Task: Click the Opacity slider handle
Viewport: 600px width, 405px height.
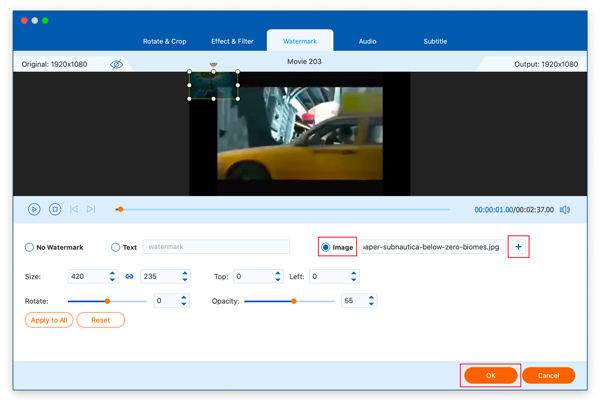Action: tap(294, 301)
